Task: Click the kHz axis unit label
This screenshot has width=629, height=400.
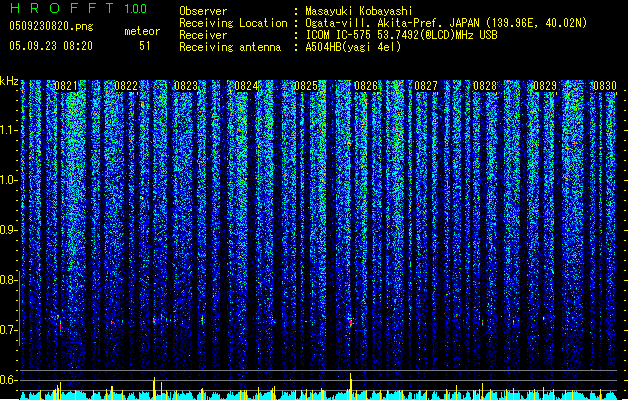Action: pos(9,81)
